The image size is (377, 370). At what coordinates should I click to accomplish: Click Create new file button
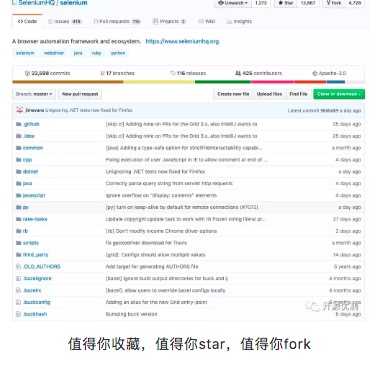(x=233, y=94)
